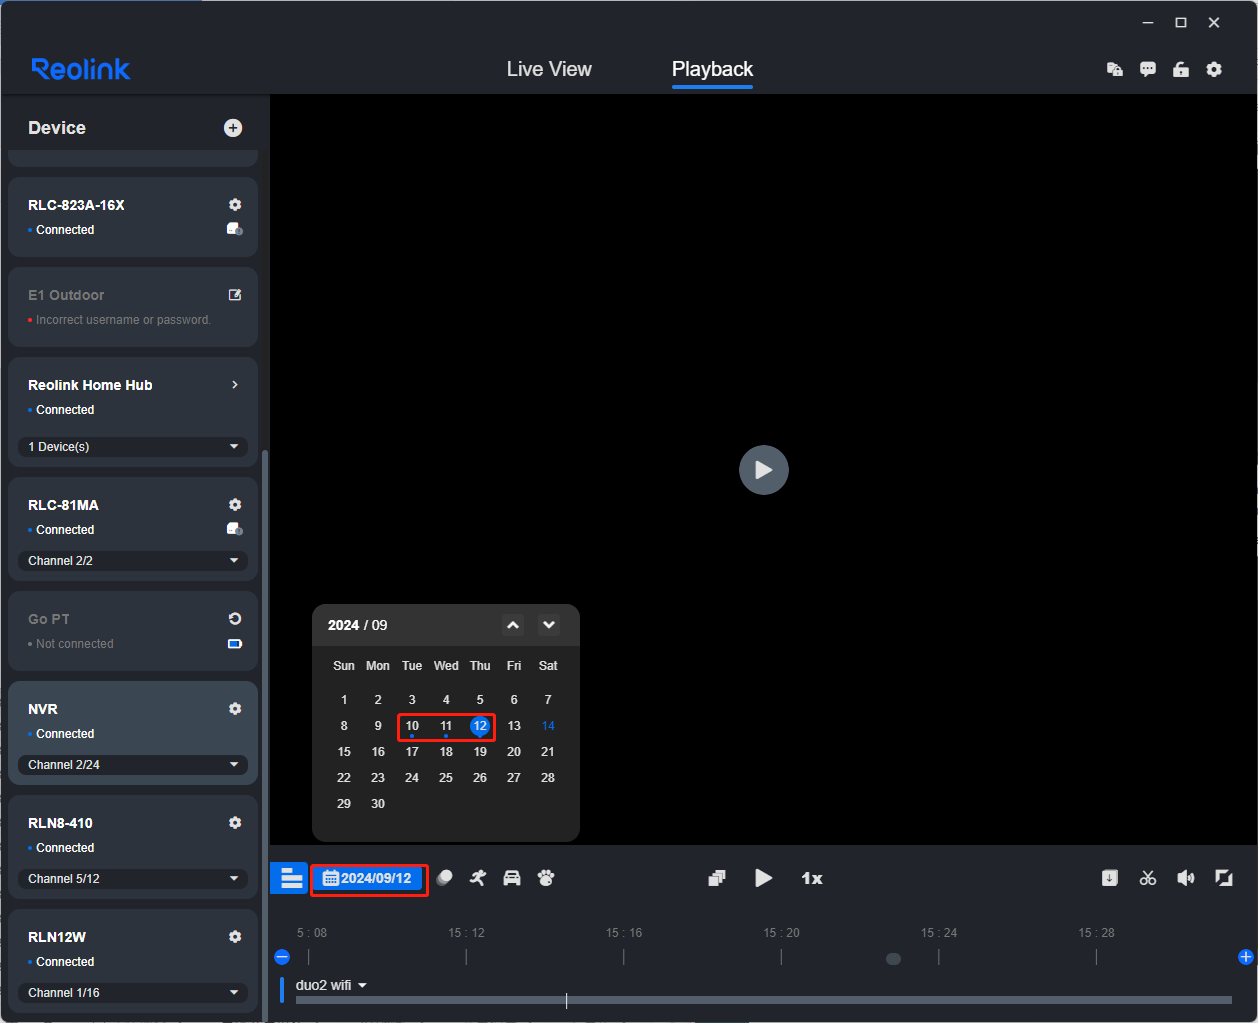The height and width of the screenshot is (1023, 1258).
Task: Select the Playback tab
Action: (x=712, y=69)
